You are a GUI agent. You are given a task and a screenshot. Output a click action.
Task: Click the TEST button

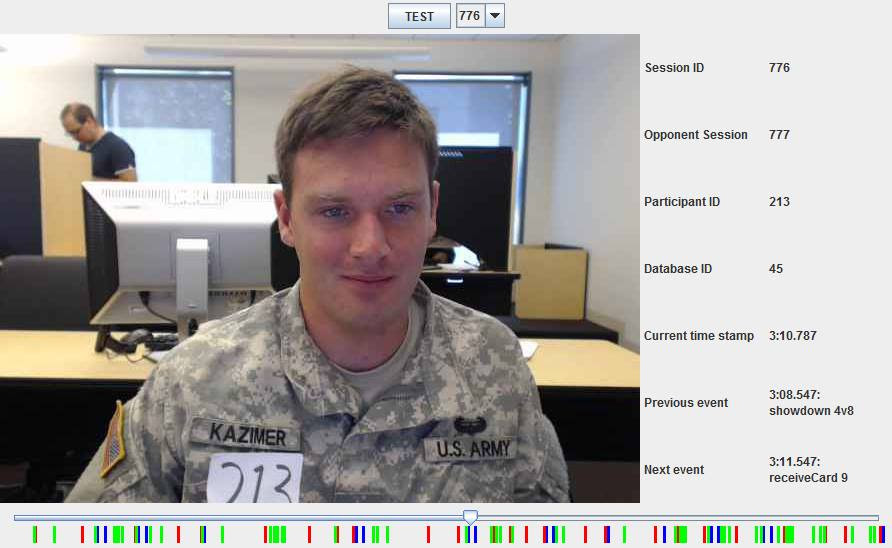(419, 16)
